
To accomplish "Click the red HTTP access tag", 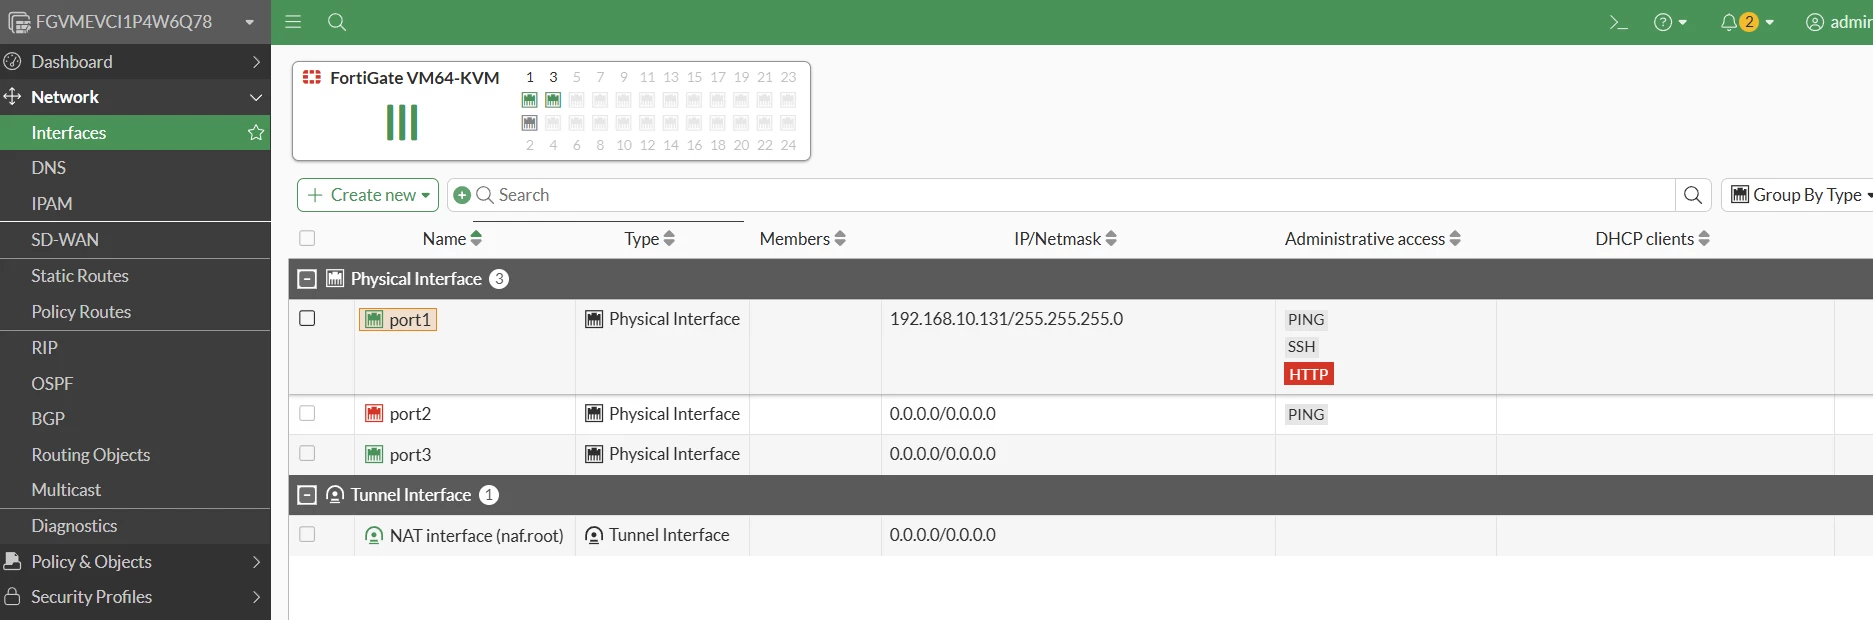I will pyautogui.click(x=1309, y=374).
